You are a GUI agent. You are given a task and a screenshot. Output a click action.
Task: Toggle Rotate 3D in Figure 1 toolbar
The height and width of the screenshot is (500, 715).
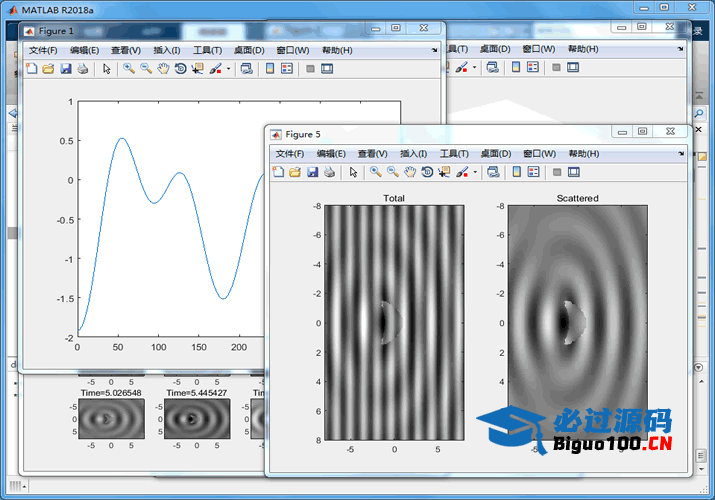(x=180, y=69)
